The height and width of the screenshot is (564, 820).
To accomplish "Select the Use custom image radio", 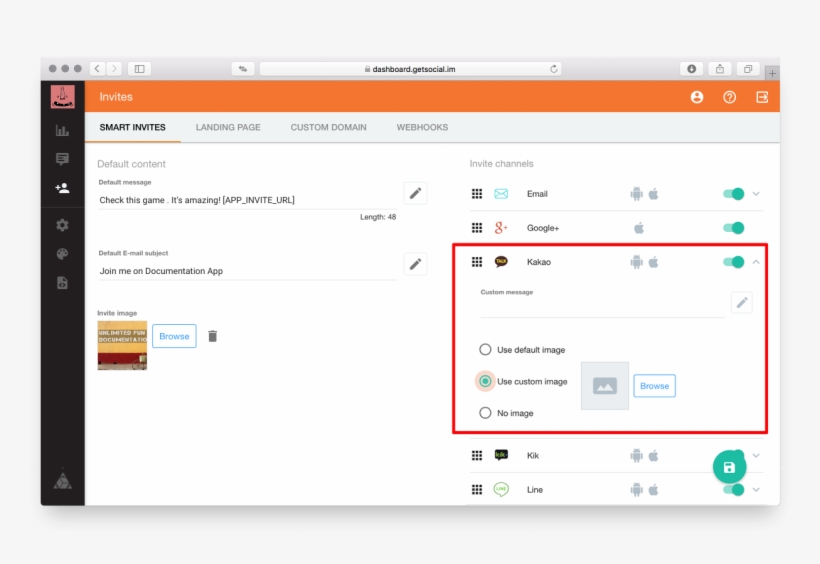I will coord(485,381).
